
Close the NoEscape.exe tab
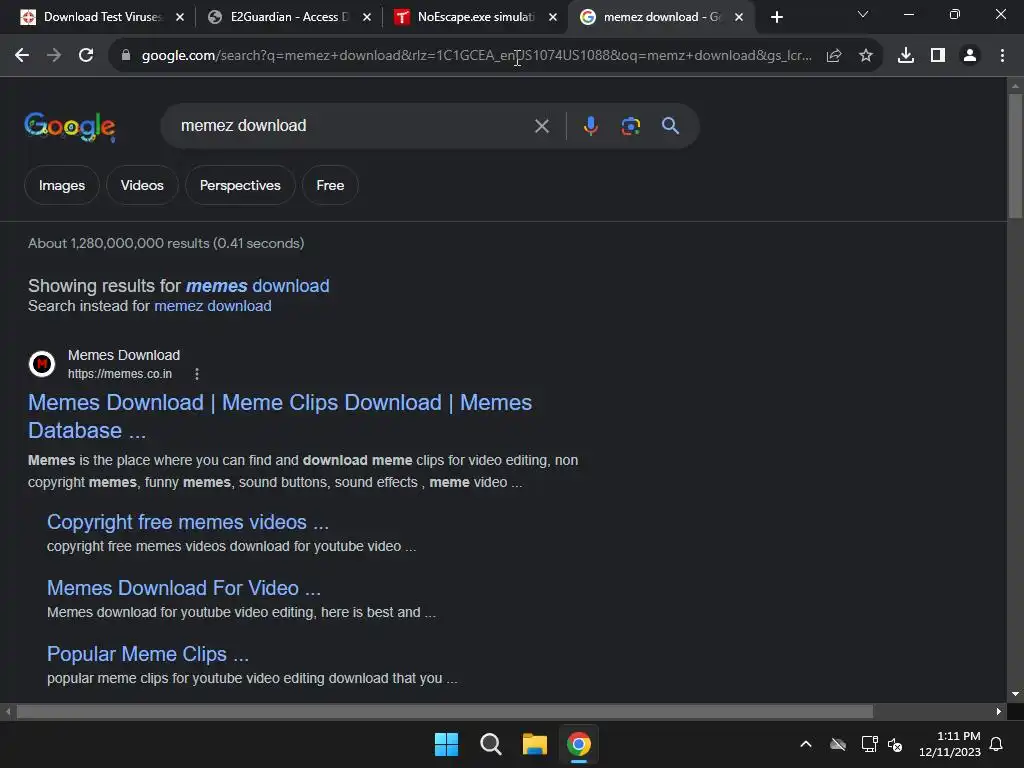coord(553,17)
